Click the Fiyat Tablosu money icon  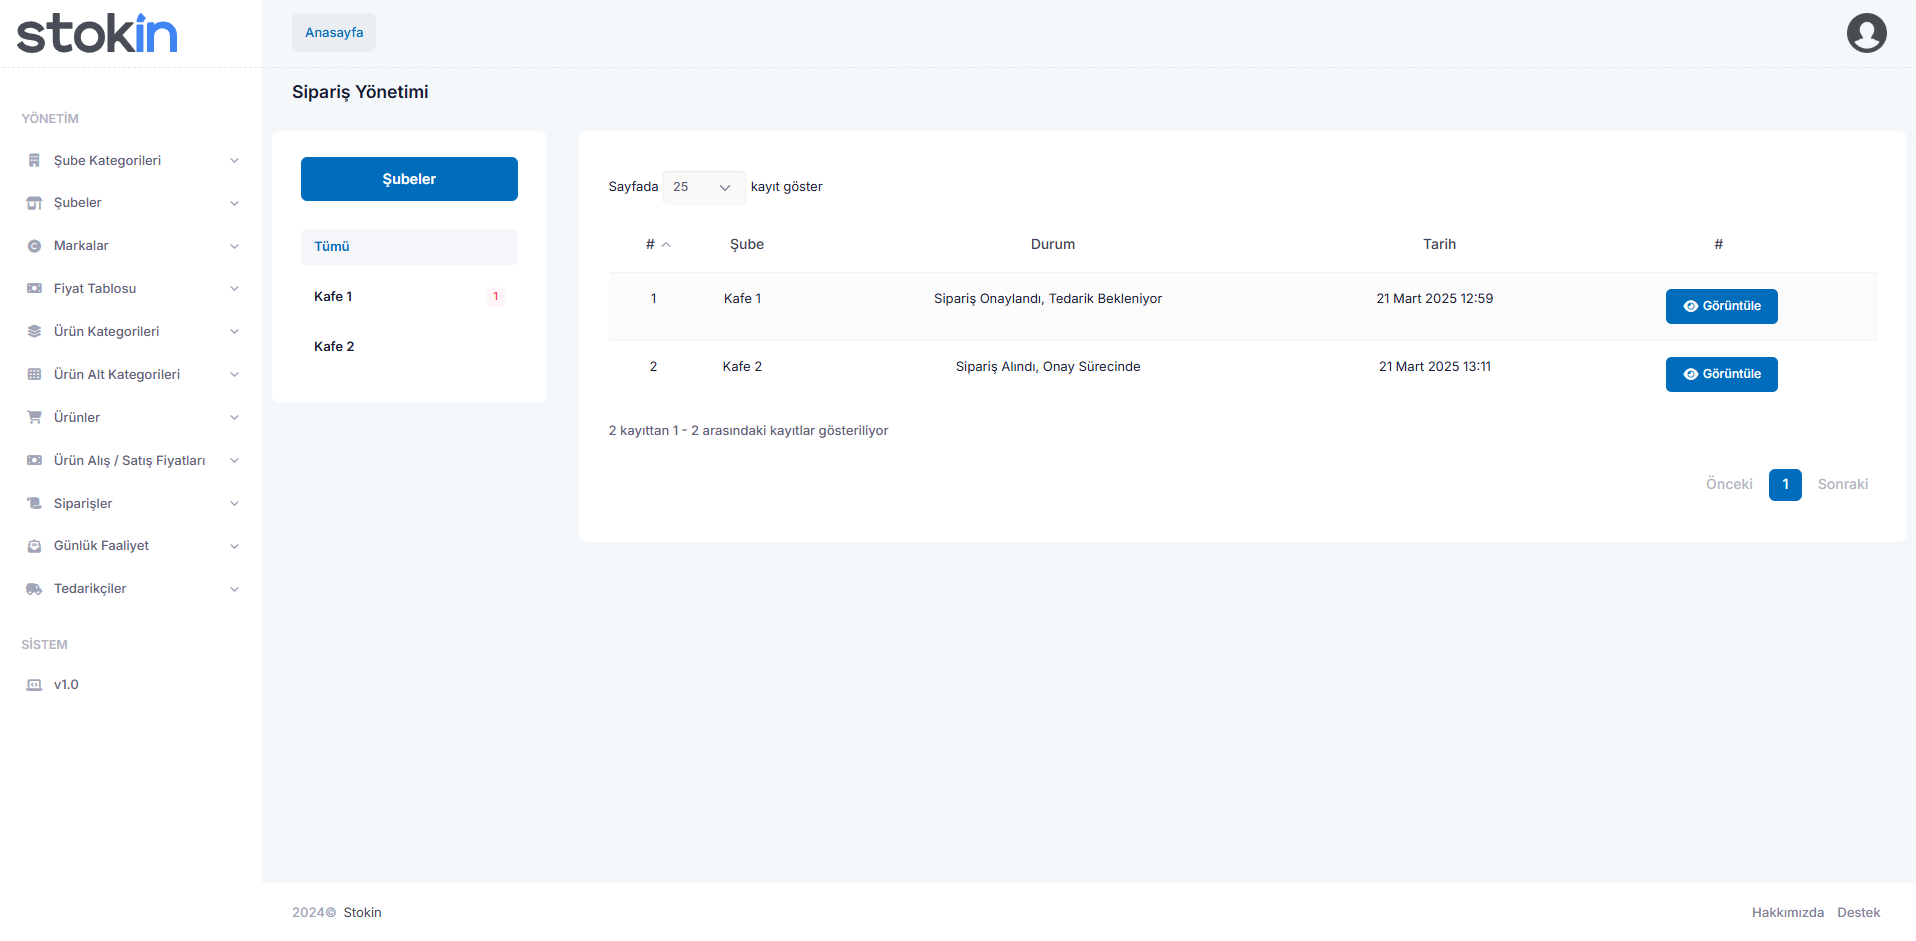click(x=34, y=289)
